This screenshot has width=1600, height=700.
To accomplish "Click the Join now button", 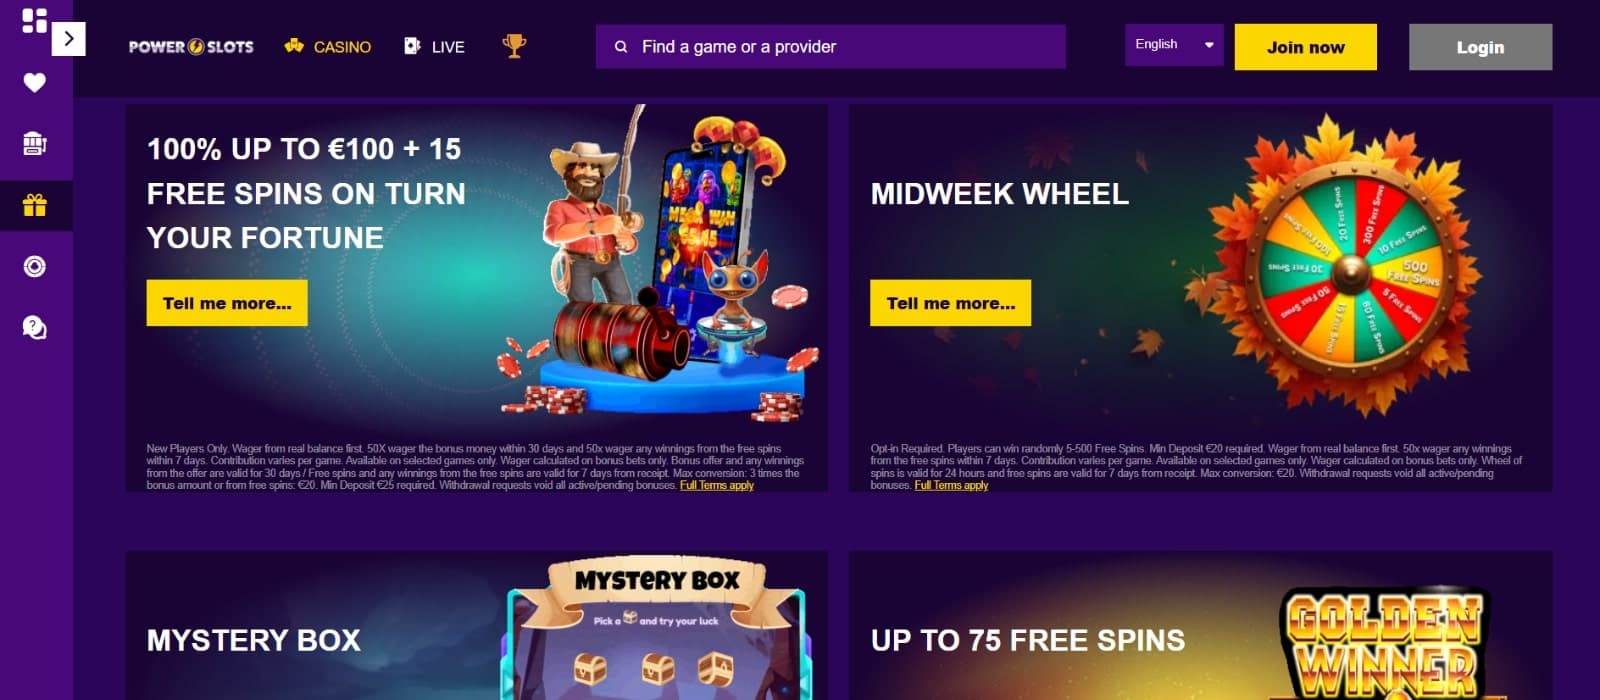I will point(1305,47).
